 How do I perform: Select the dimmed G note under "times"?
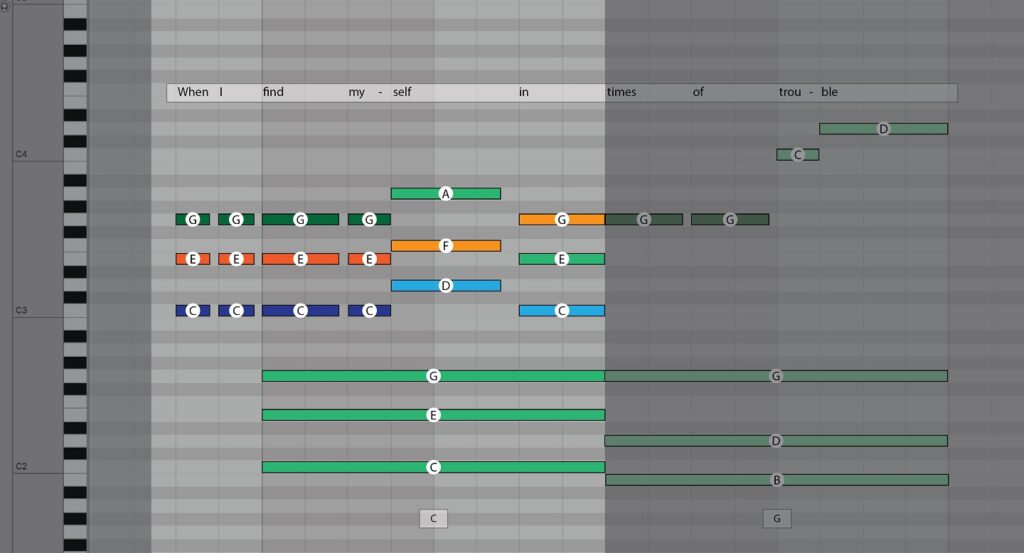coord(644,219)
